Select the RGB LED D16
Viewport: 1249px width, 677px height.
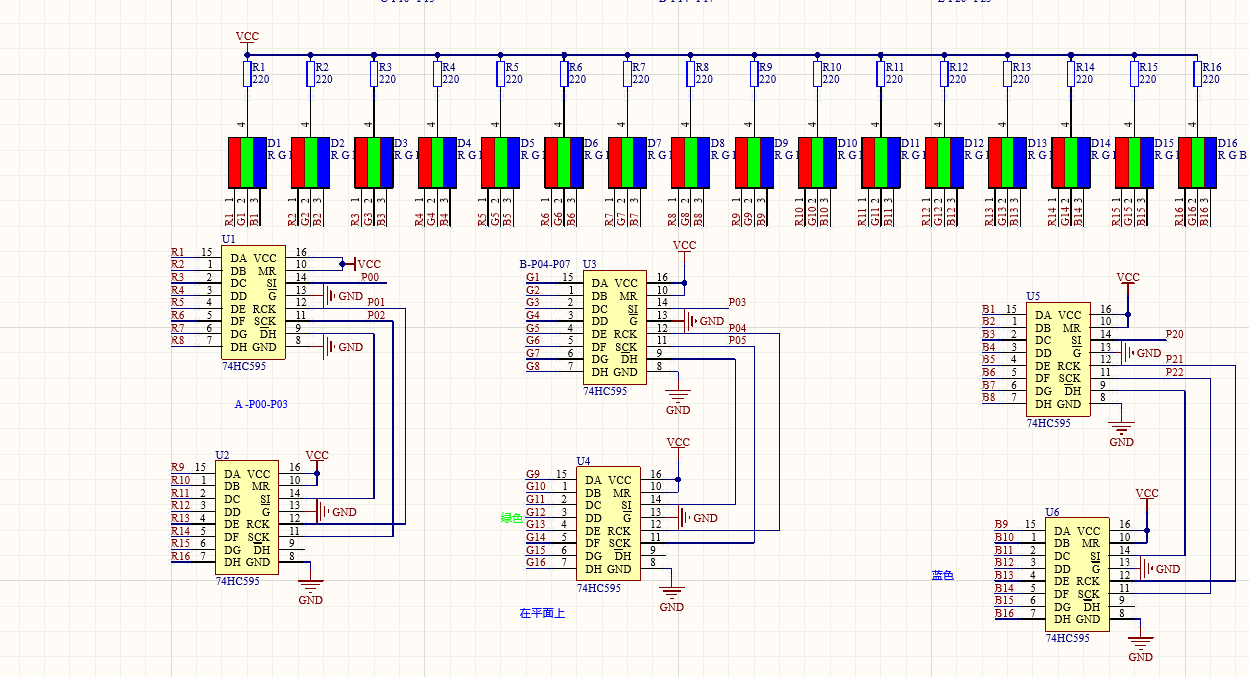point(1198,162)
